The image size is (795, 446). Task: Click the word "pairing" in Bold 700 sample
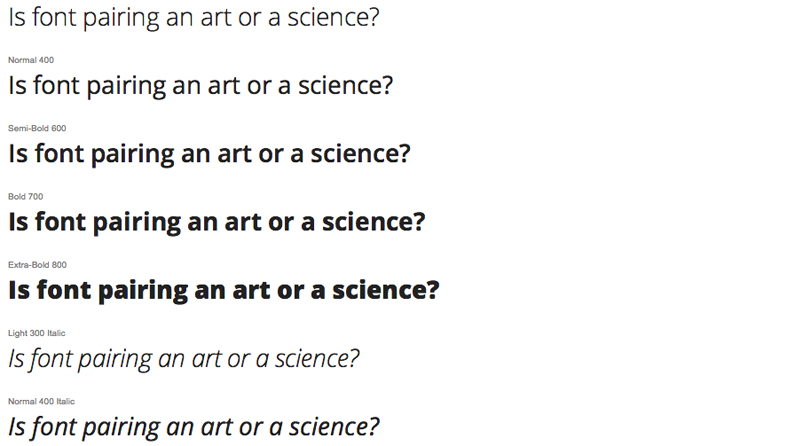[x=136, y=223]
